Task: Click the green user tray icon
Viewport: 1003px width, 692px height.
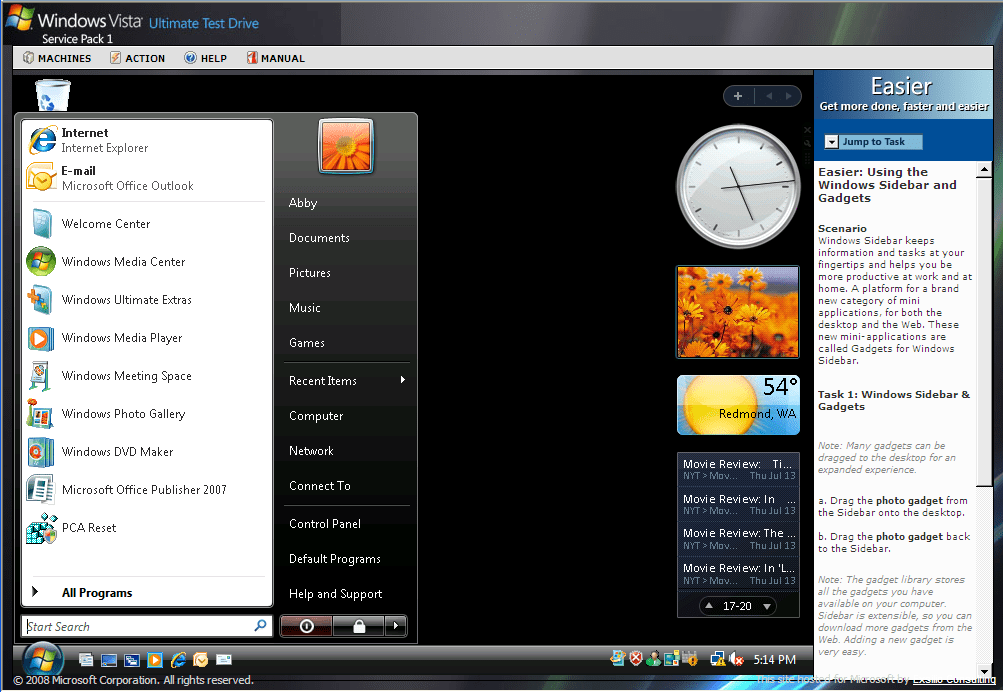Action: (653, 658)
